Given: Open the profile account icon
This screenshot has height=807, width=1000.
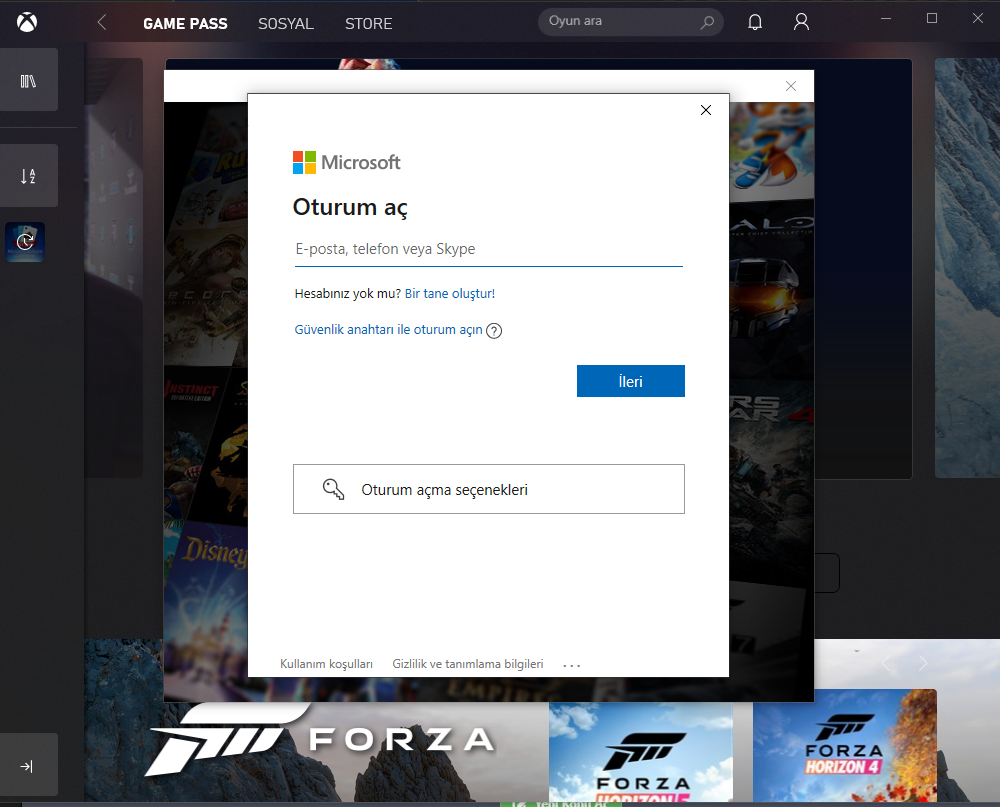Looking at the screenshot, I should (x=801, y=22).
